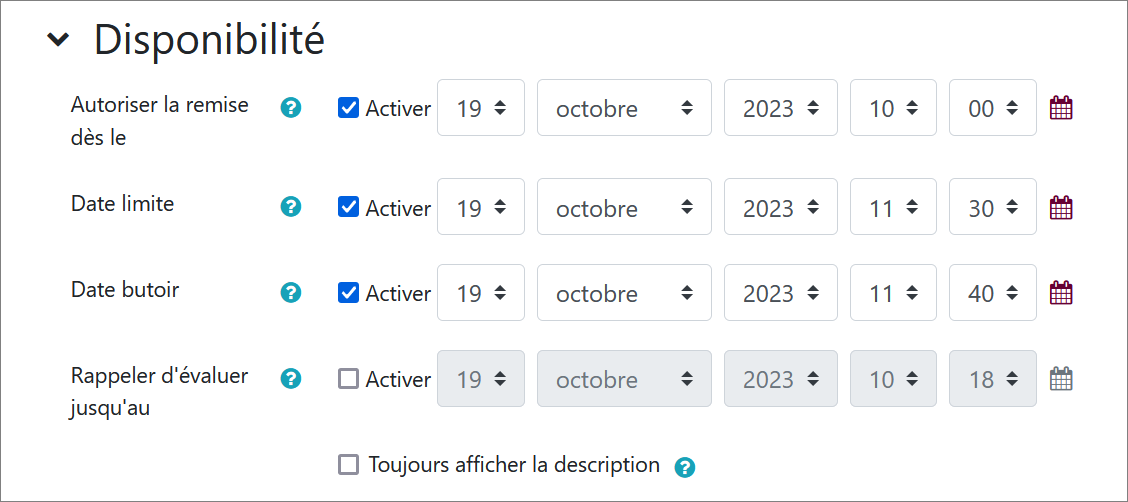1128x502 pixels.
Task: Open minute dropdown showing 00
Action: [x=992, y=108]
